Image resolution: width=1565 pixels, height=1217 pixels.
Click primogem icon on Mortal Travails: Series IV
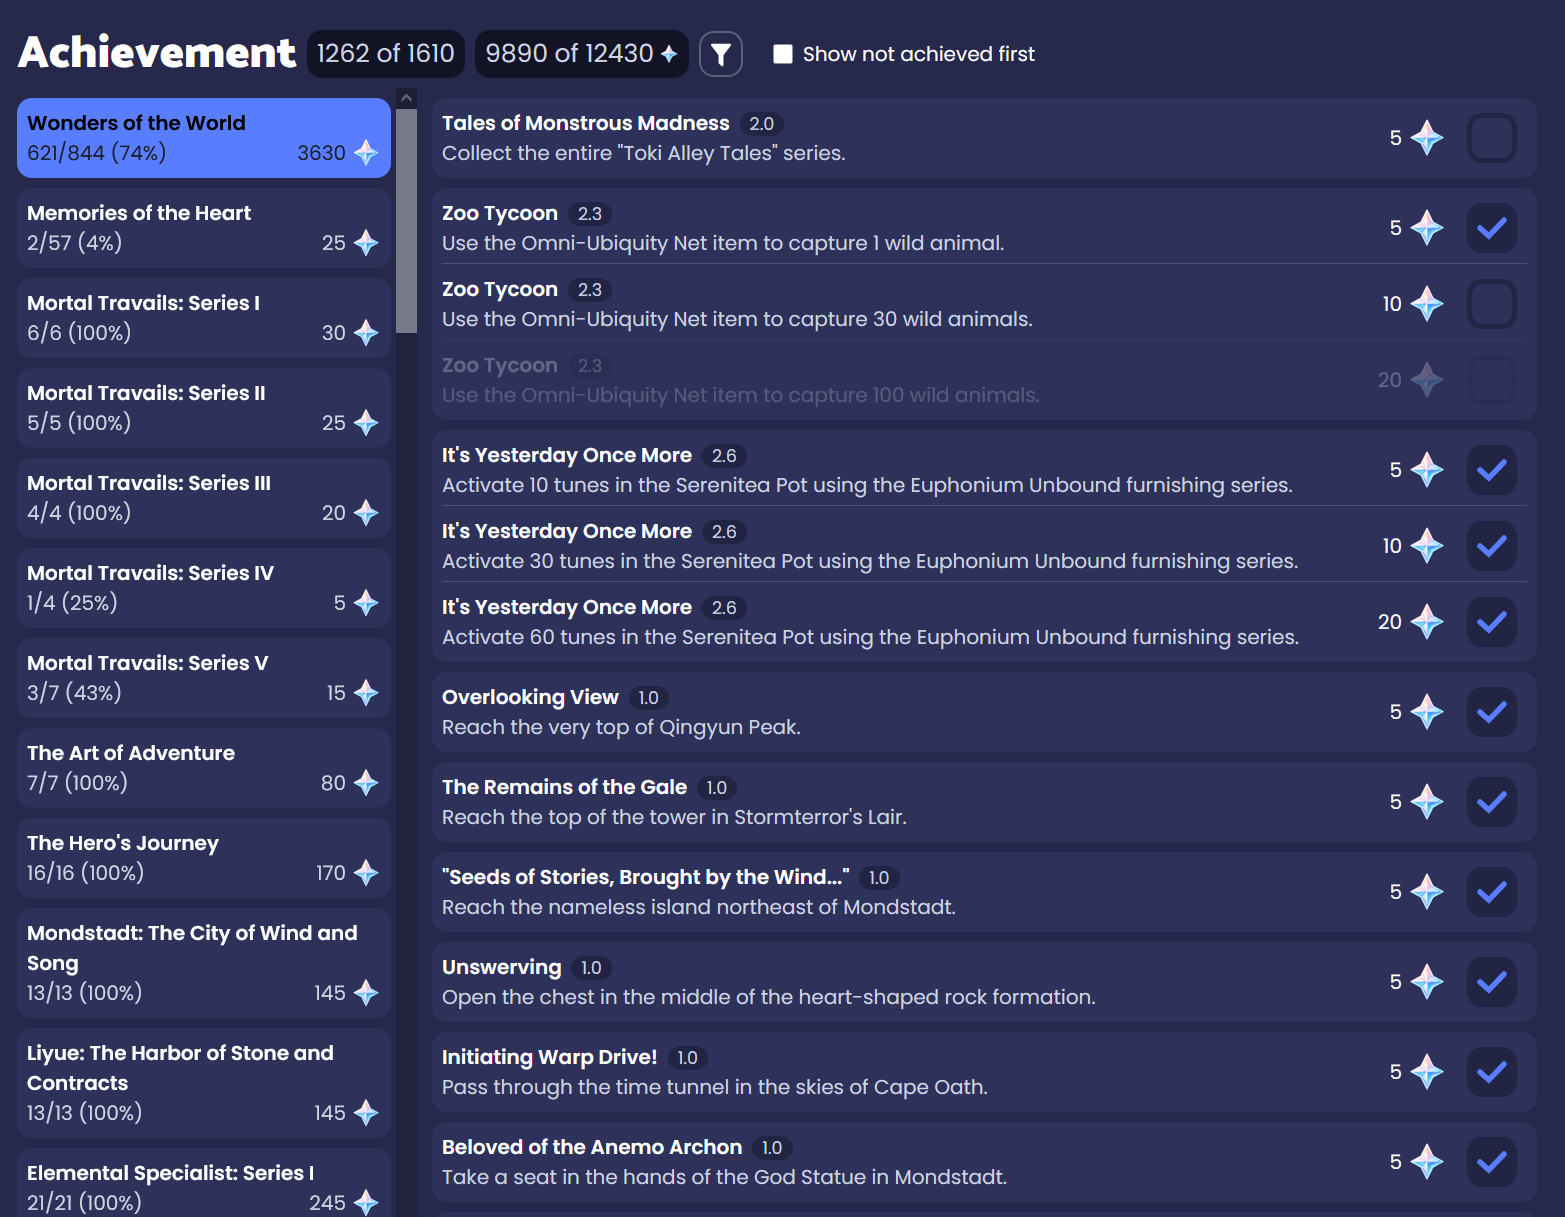click(366, 603)
